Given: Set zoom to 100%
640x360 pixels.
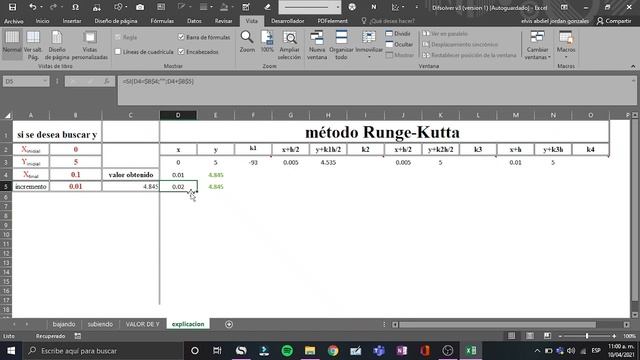Looking at the screenshot, I should 267,42.
